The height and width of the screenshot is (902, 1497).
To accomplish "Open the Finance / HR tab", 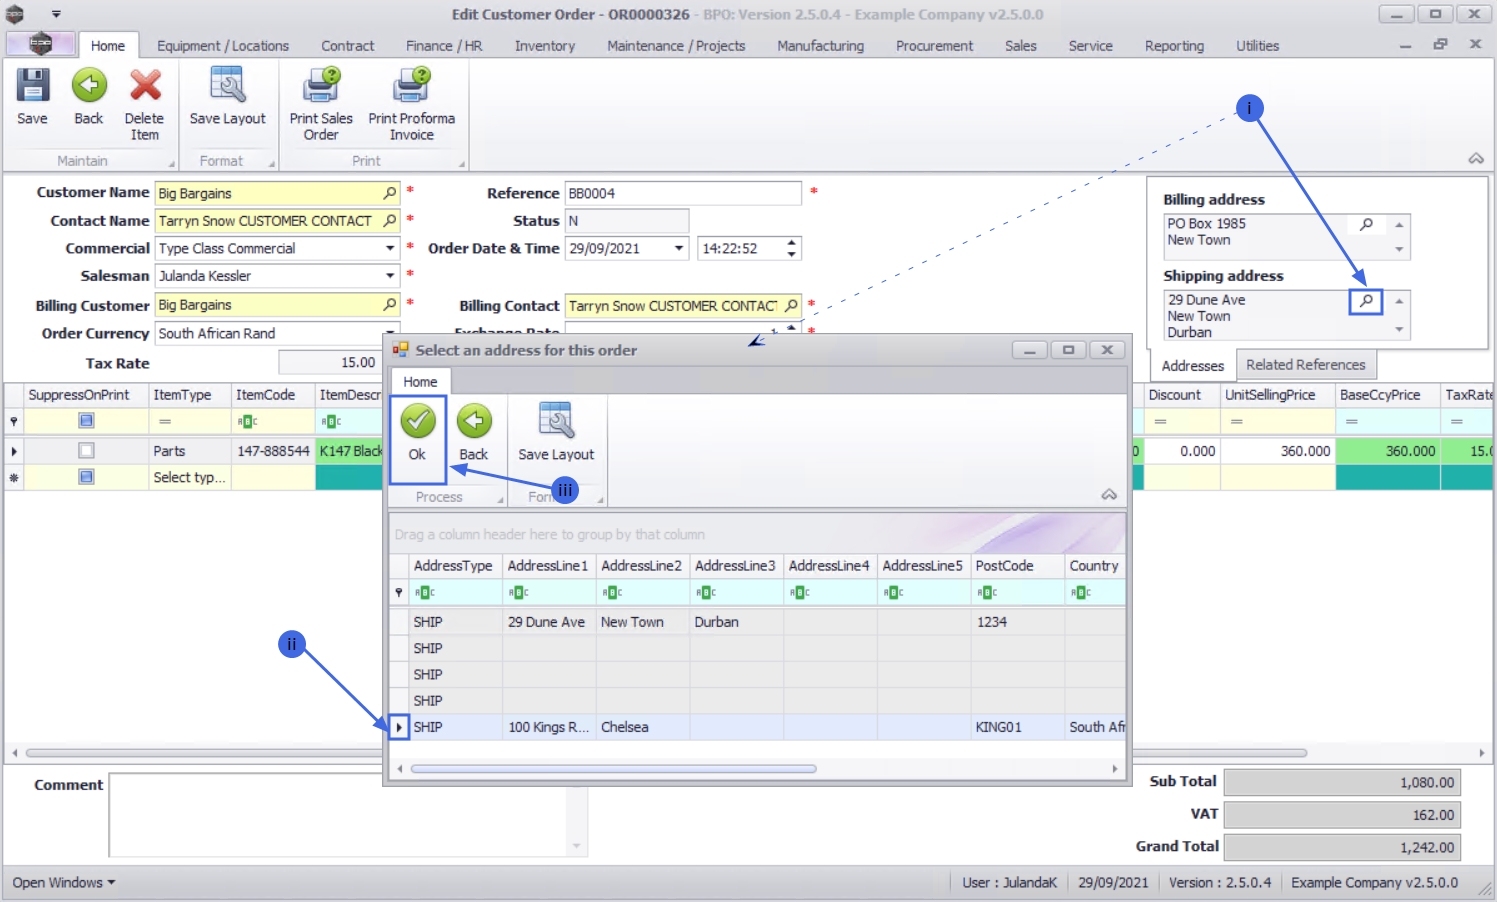I will [444, 46].
